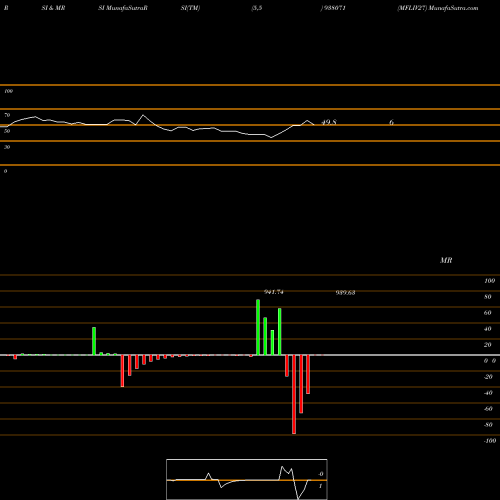Click the '-40' label on MR axis

(x=488, y=393)
